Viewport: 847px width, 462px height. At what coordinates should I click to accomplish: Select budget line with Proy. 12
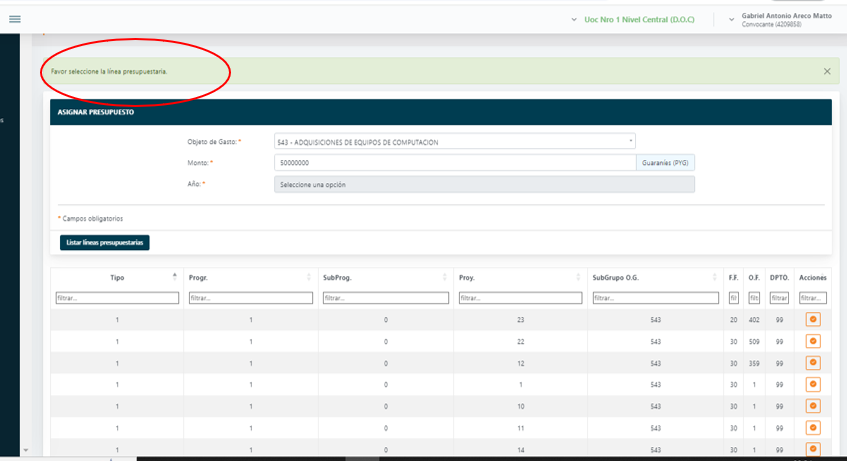(x=813, y=363)
